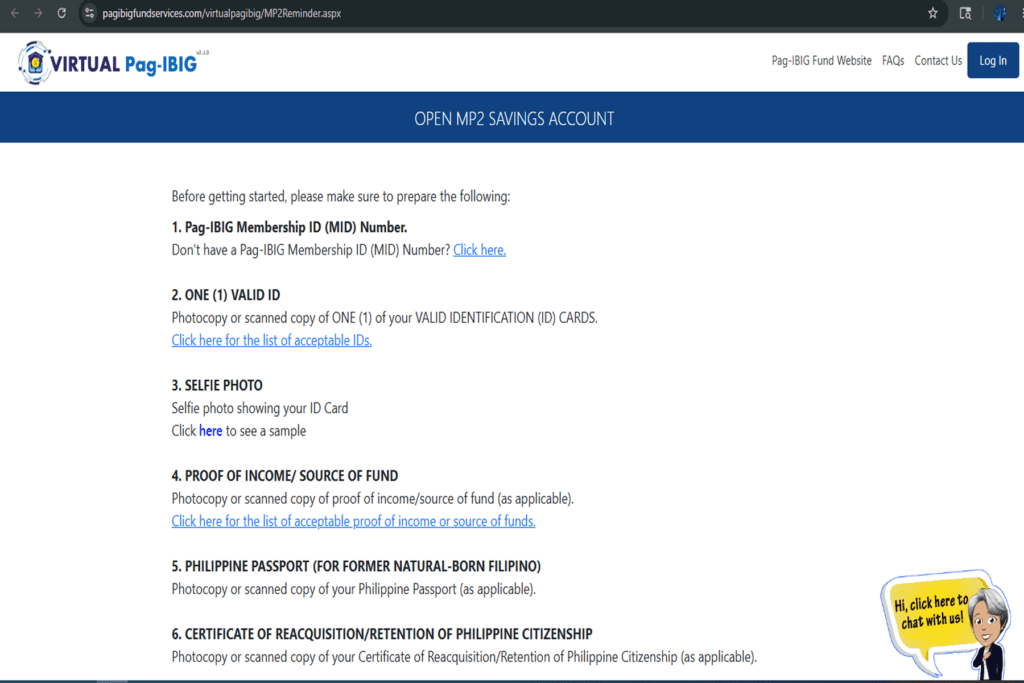Click heading '6. CERTIFICATE OF REACQUISITION/RETENTION OF PHILIPPINE CITIZENSHIP'

pos(382,634)
